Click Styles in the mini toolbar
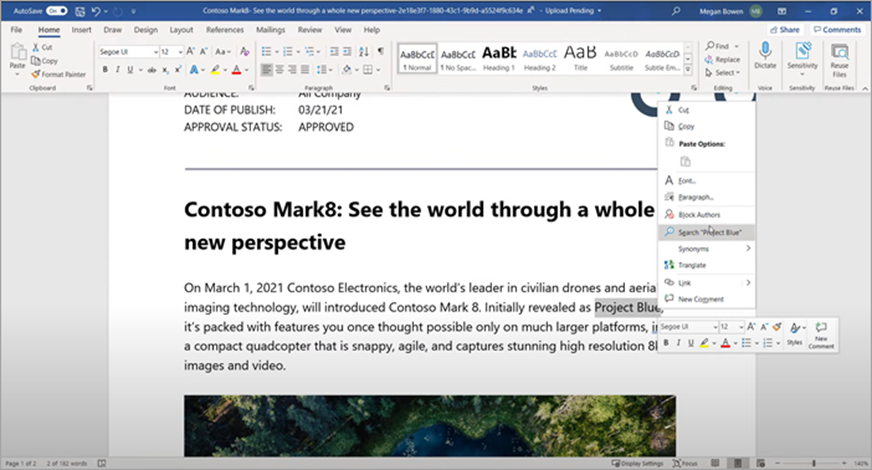 coord(795,334)
